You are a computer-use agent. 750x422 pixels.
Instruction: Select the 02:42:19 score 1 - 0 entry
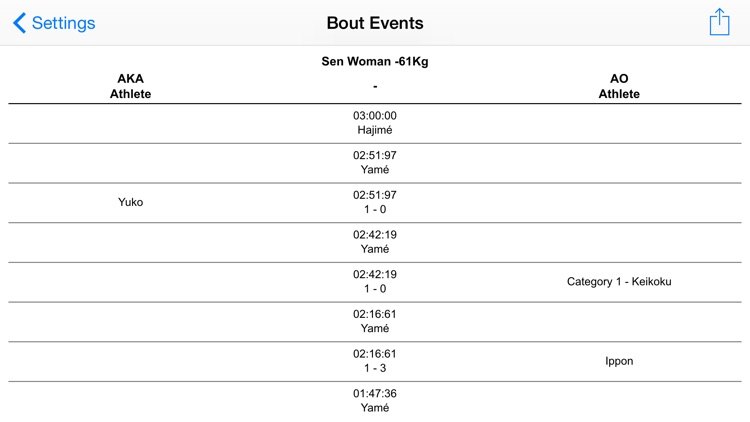(x=375, y=282)
